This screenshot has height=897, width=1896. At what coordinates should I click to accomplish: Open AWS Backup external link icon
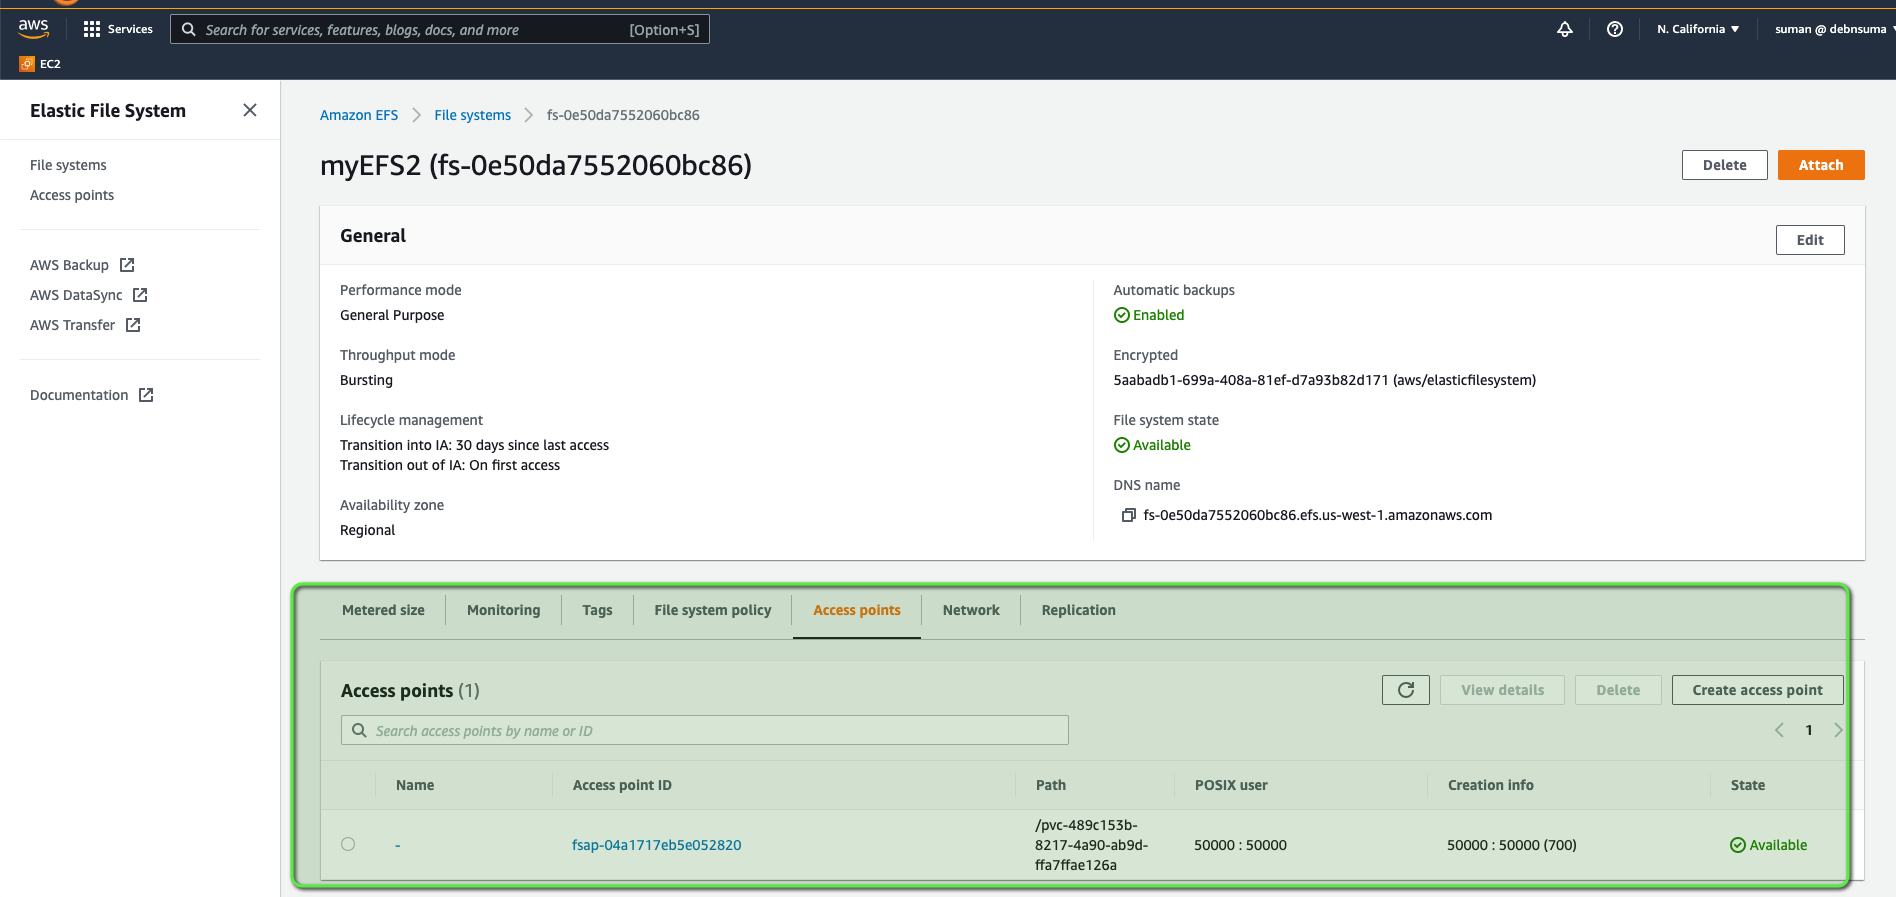tap(127, 265)
